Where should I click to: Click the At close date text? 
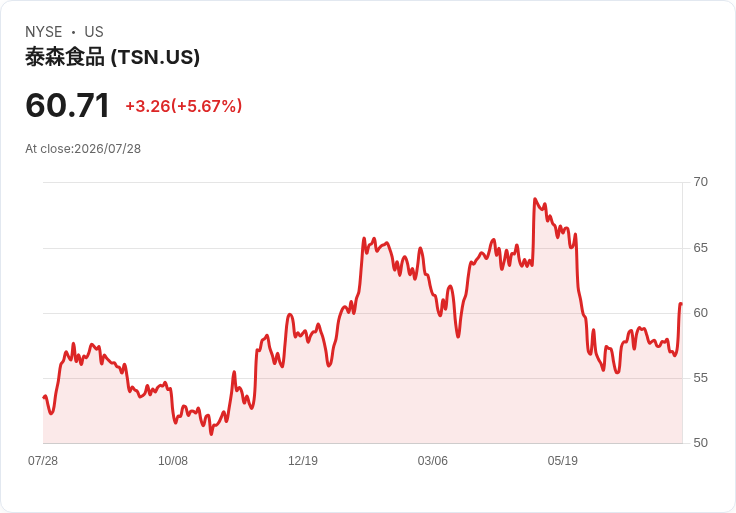click(83, 149)
